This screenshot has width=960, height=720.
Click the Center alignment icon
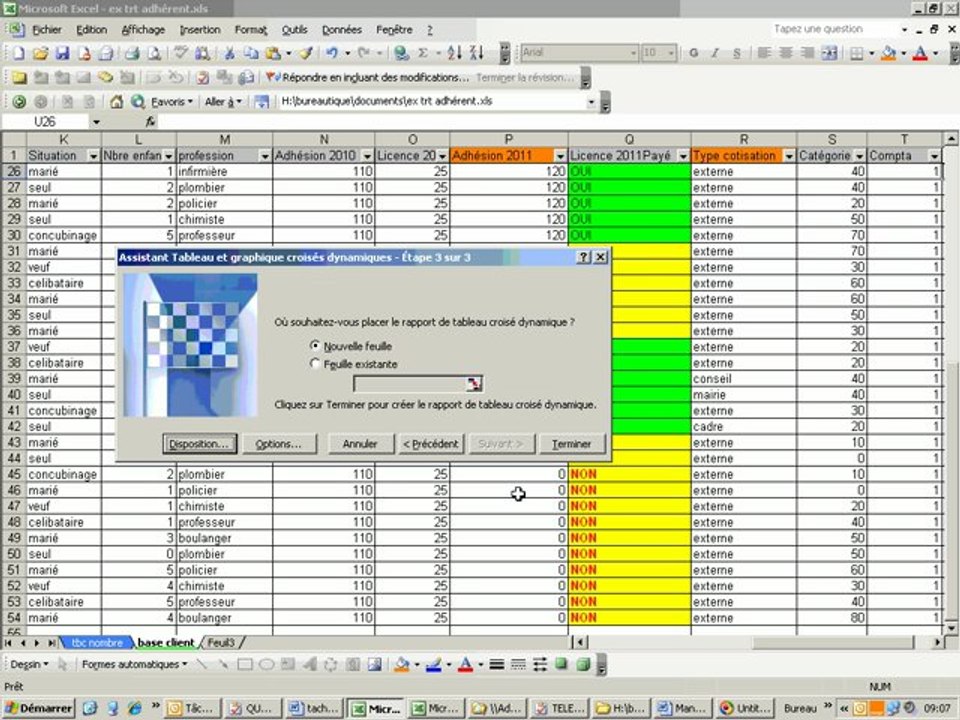pyautogui.click(x=786, y=53)
